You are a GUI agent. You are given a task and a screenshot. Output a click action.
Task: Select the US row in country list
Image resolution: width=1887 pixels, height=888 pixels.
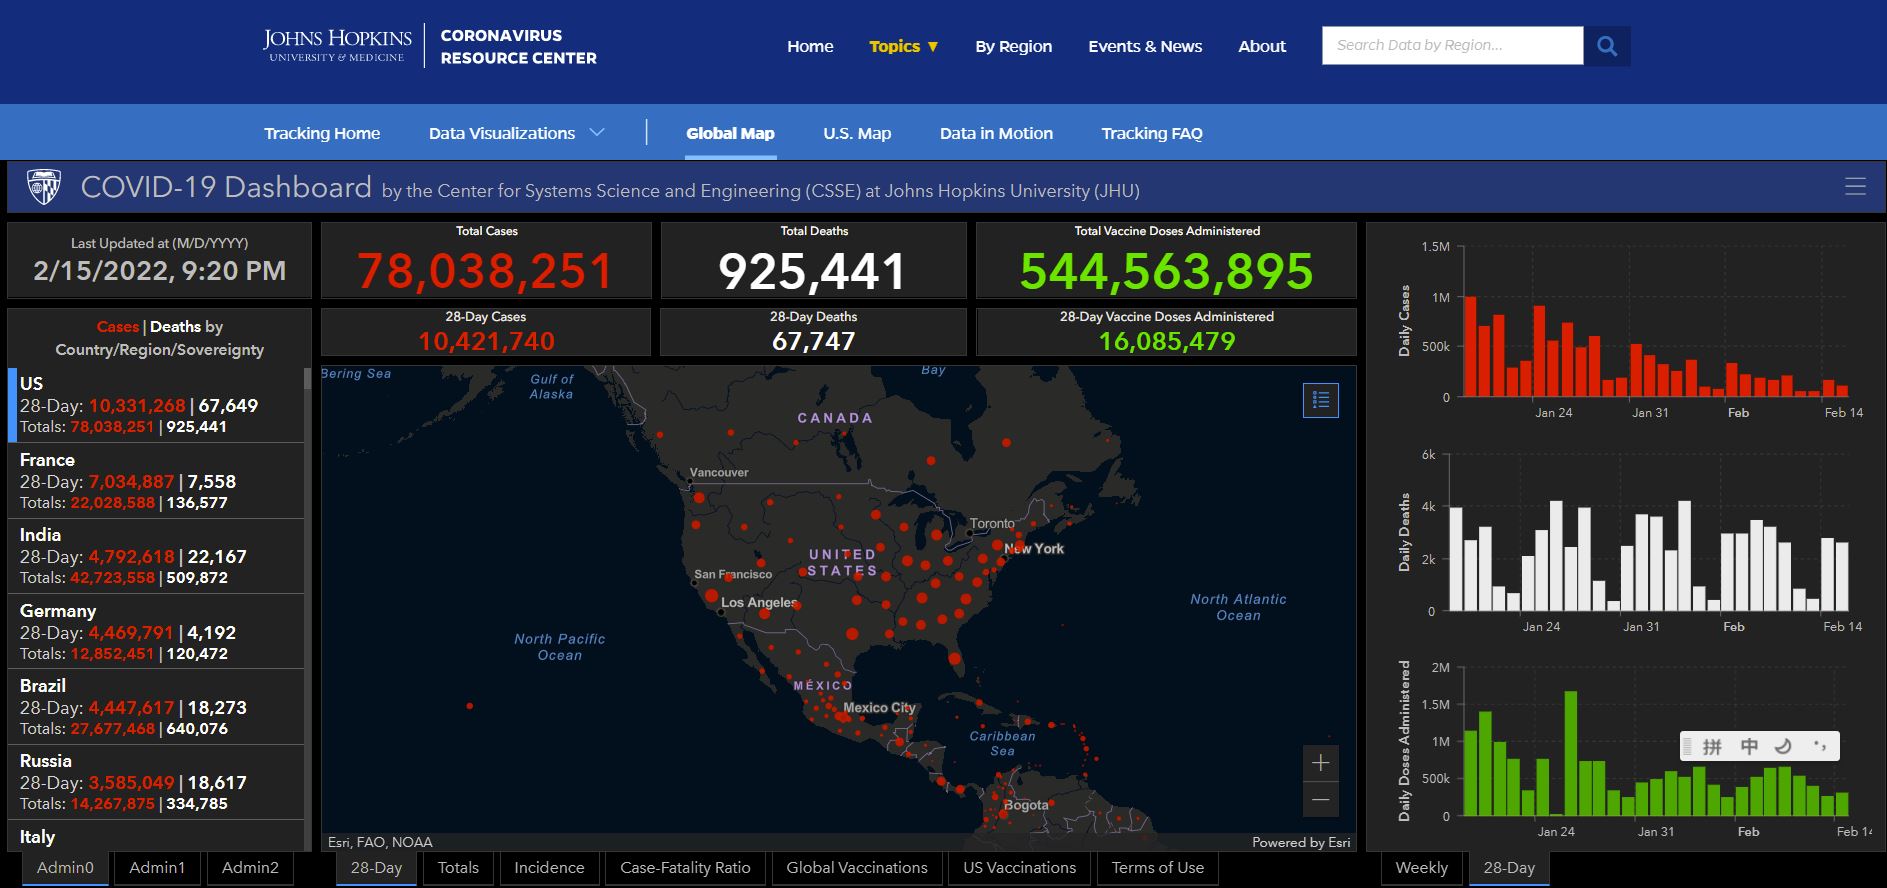click(156, 405)
